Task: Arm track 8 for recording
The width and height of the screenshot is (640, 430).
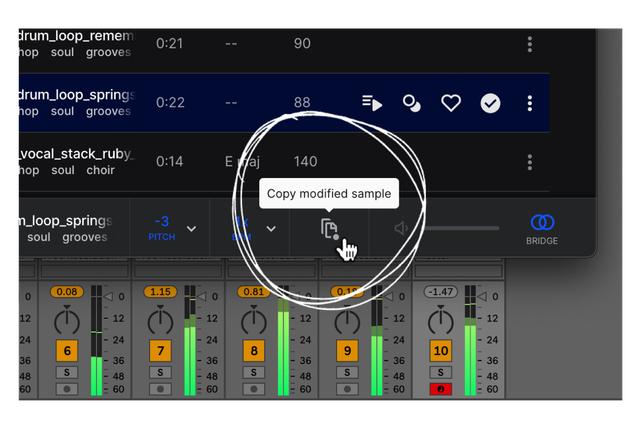Action: [254, 389]
